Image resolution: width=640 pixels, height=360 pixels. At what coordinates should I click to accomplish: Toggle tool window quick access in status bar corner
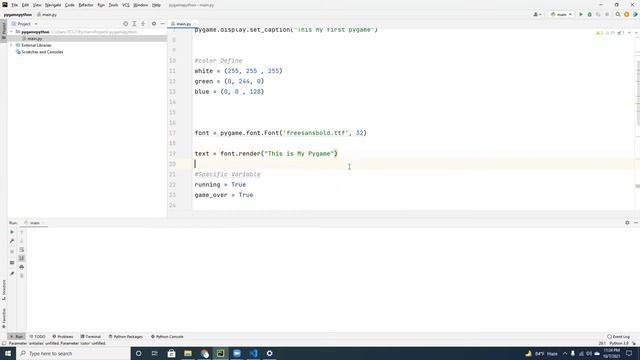4,343
